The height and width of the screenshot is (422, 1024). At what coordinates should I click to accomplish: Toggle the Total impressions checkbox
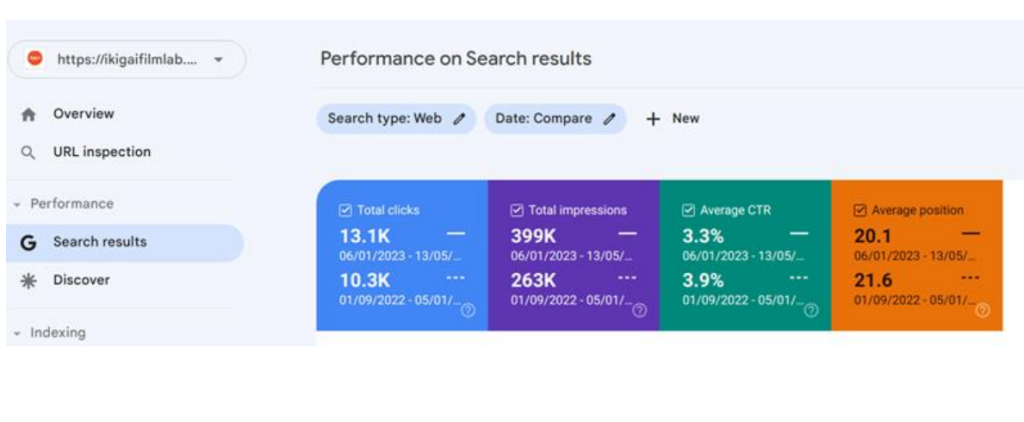(x=516, y=211)
